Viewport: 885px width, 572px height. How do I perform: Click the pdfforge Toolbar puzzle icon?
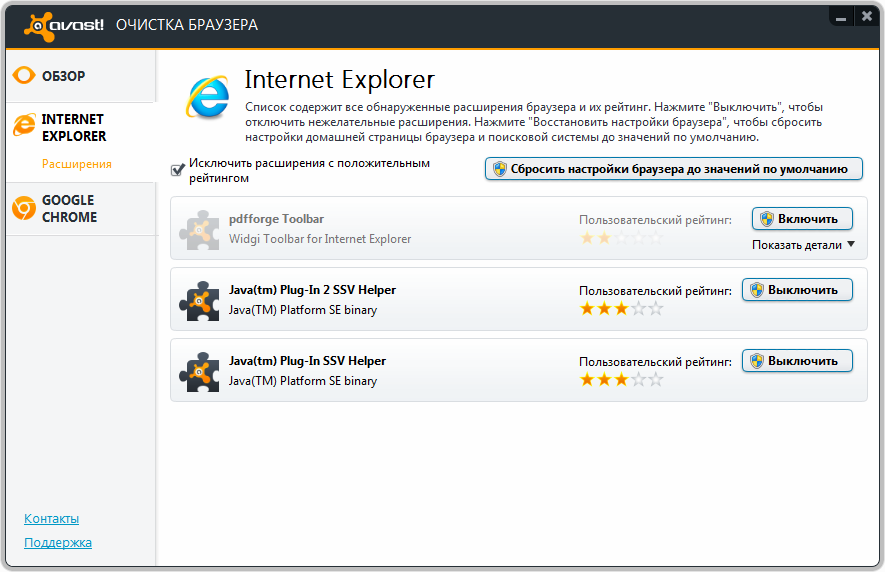click(199, 229)
